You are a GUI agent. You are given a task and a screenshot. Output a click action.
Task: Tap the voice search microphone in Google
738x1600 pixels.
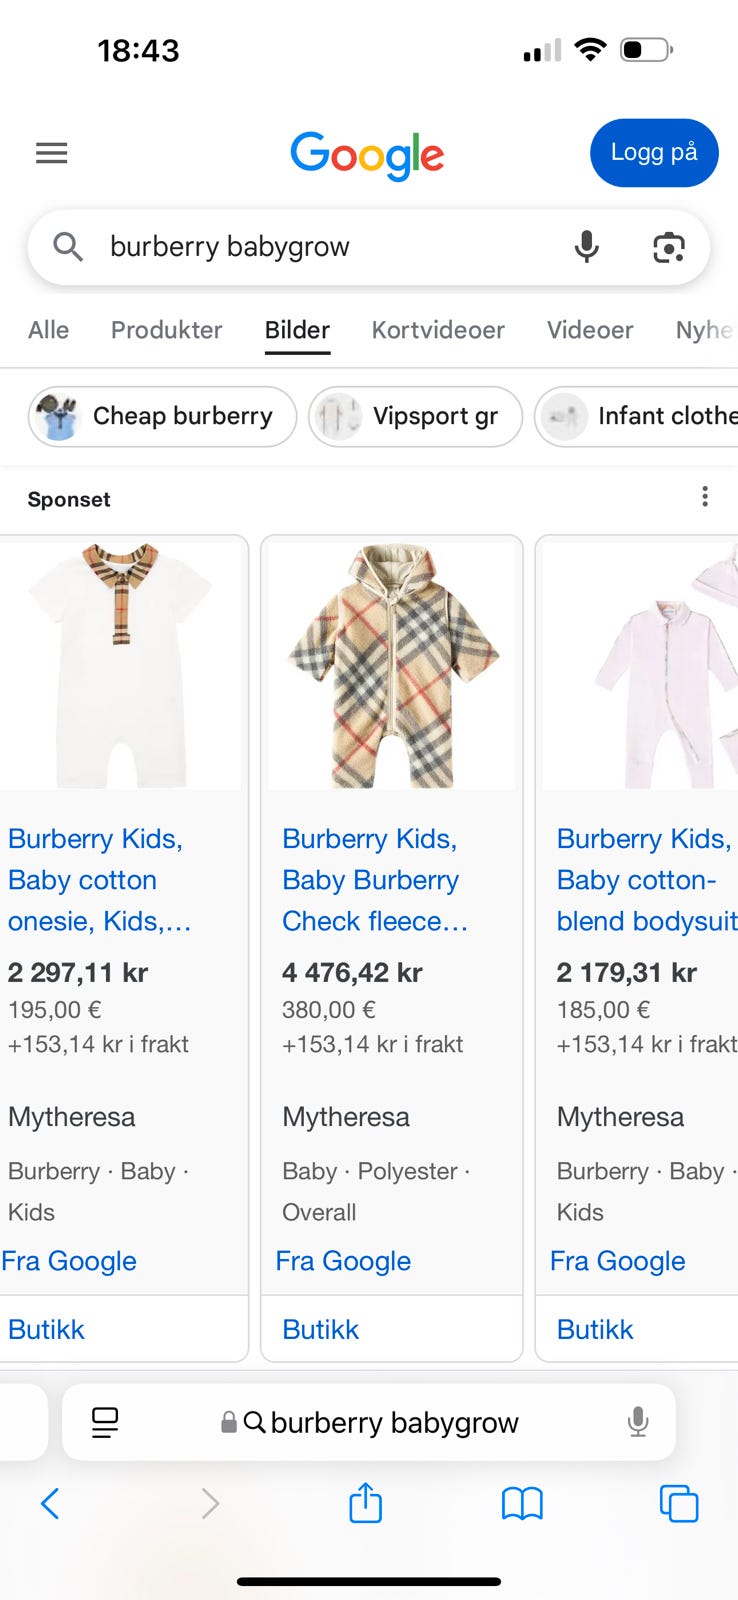587,246
